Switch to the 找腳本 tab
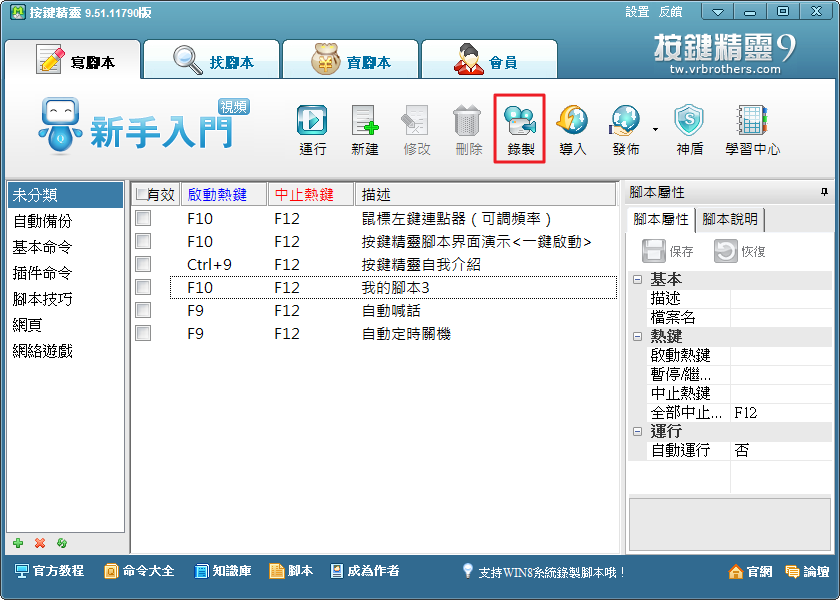840x600 pixels. click(x=212, y=60)
